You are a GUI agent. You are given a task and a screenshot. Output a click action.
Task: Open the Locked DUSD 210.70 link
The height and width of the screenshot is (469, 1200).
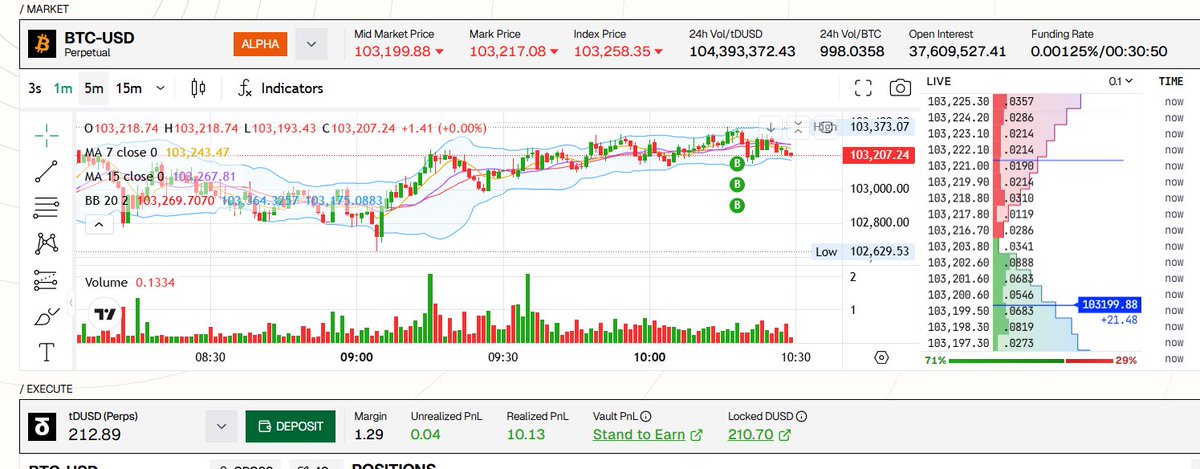click(759, 434)
